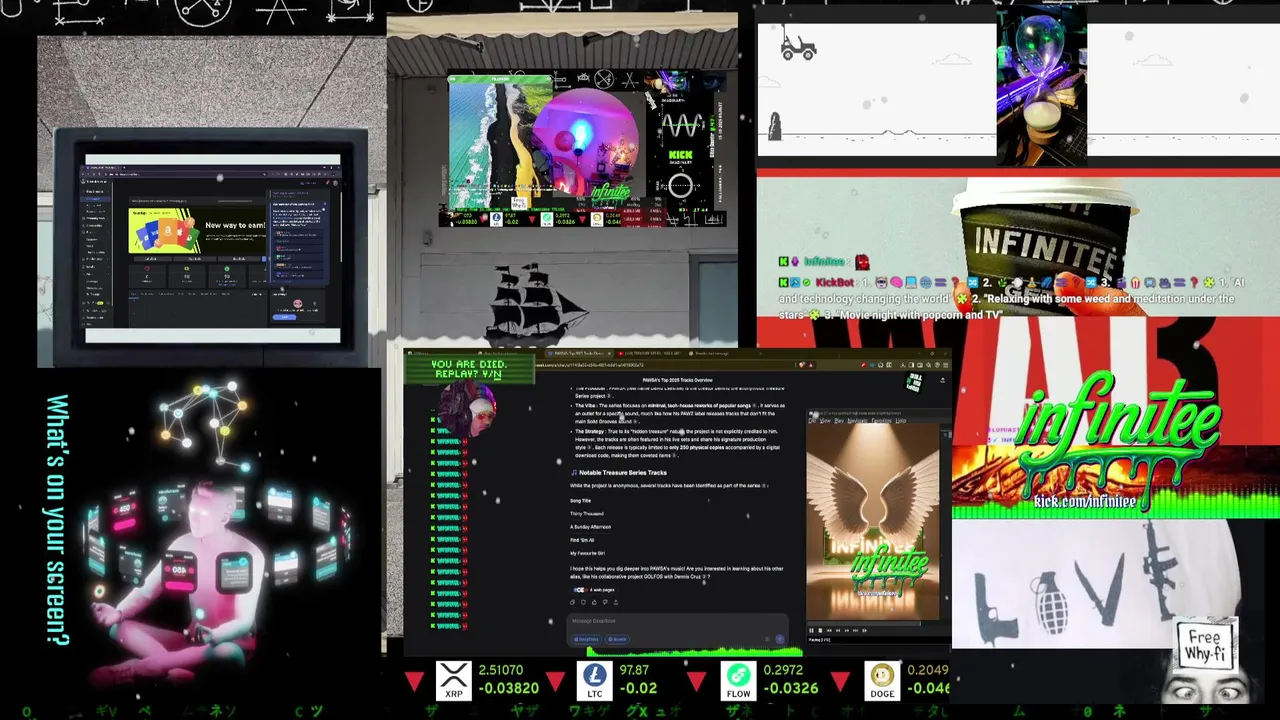
Task: Regenerate the DeepSeek answer via retry icon
Action: (583, 602)
